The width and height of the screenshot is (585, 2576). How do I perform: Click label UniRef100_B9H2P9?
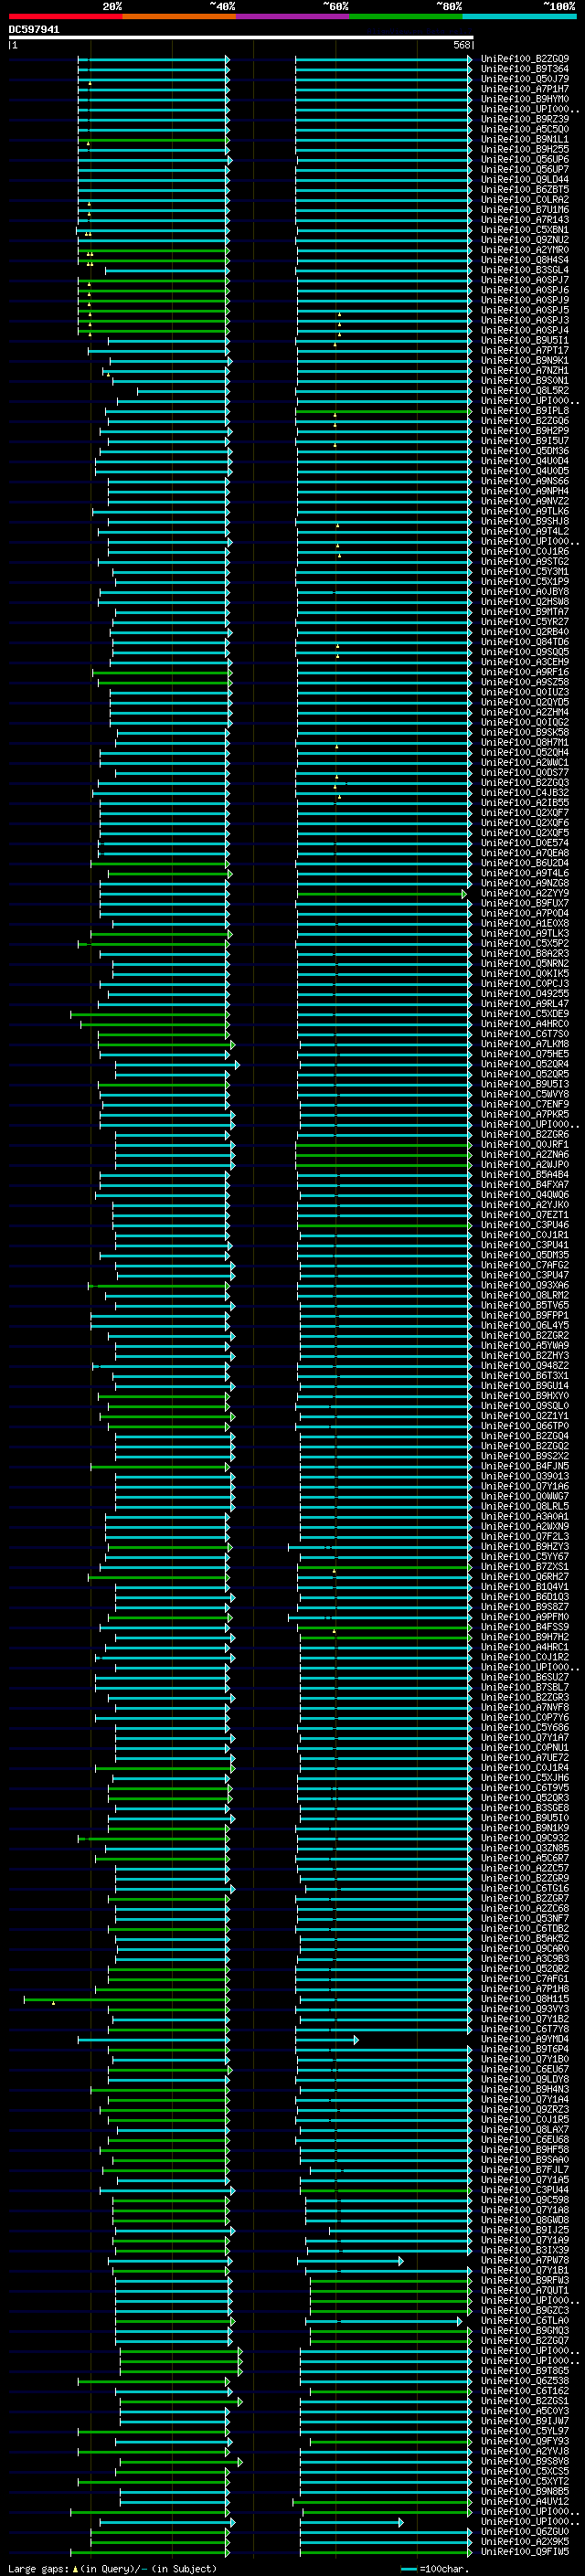[525, 431]
